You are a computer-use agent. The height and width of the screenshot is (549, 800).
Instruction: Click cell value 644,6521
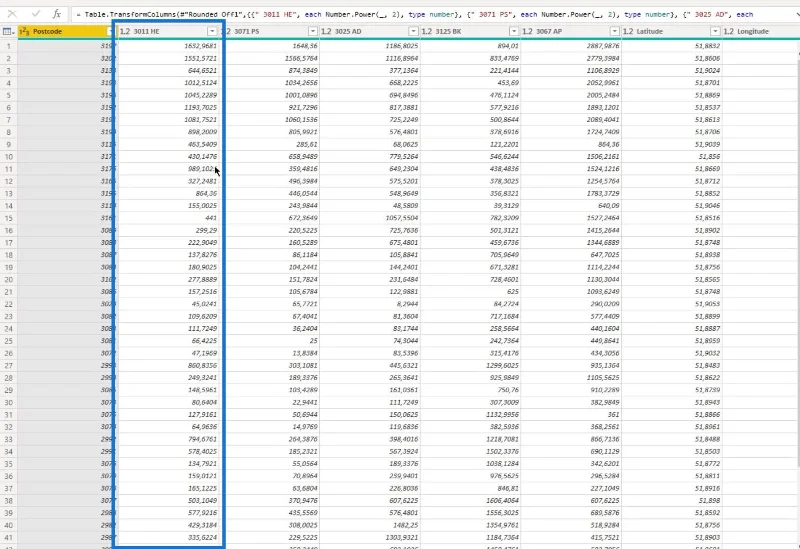[x=203, y=70]
